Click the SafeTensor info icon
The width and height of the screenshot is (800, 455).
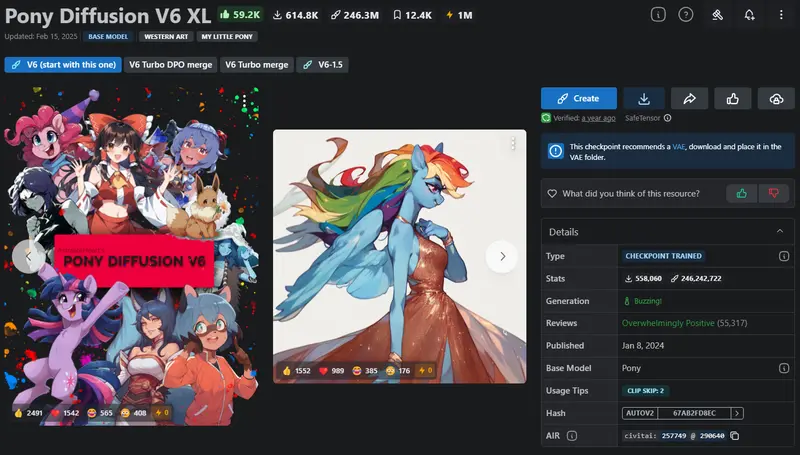click(667, 118)
